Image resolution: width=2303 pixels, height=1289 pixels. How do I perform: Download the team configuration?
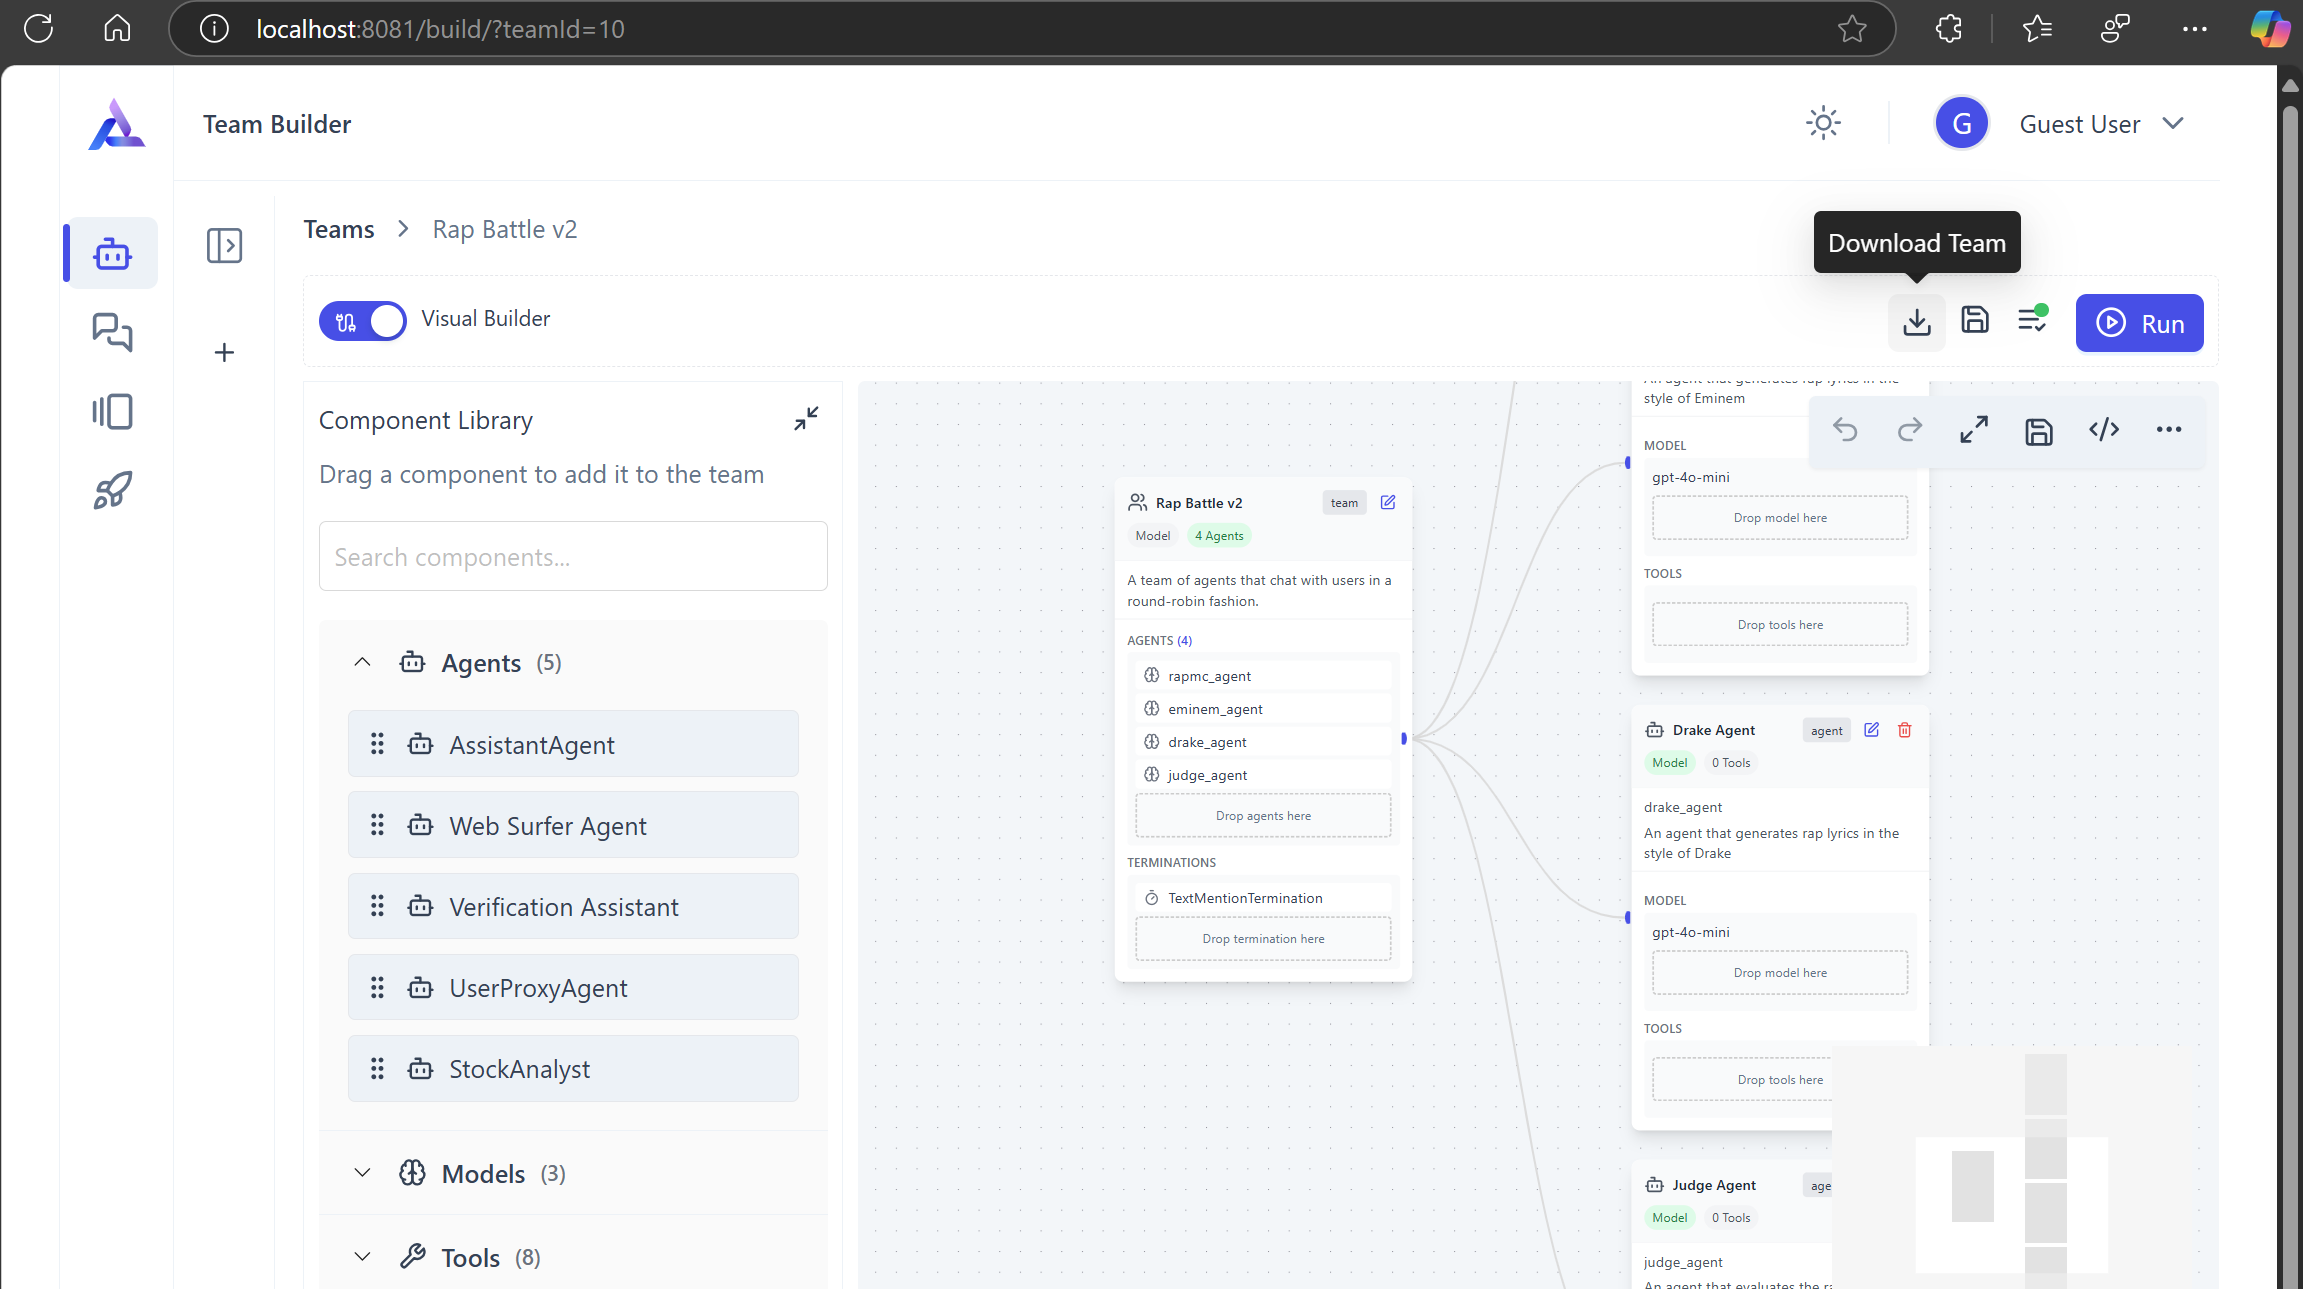(1916, 322)
